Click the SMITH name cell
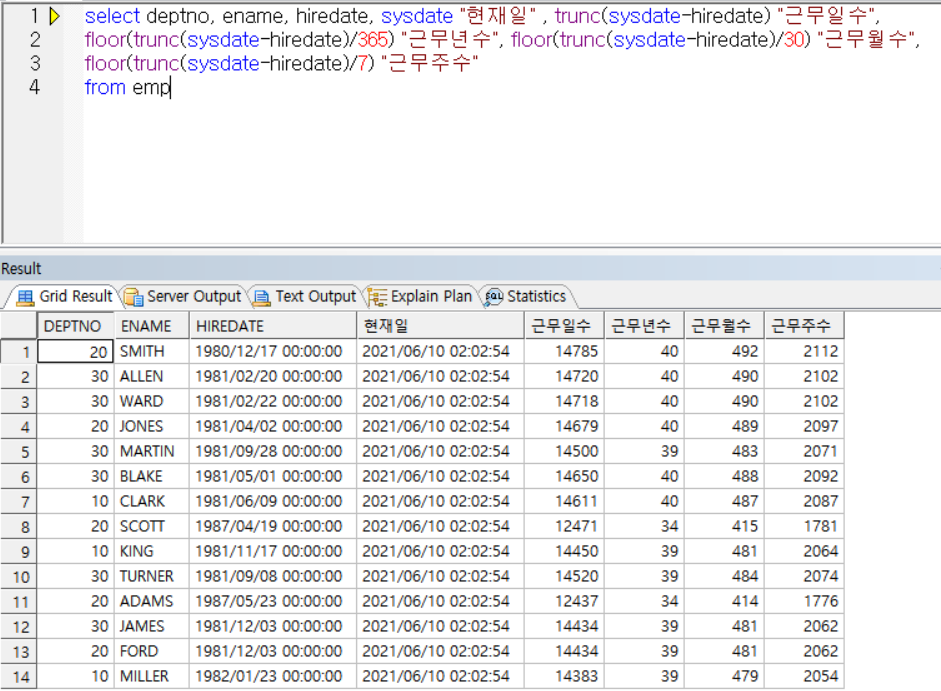The image size is (941, 691). coord(152,351)
